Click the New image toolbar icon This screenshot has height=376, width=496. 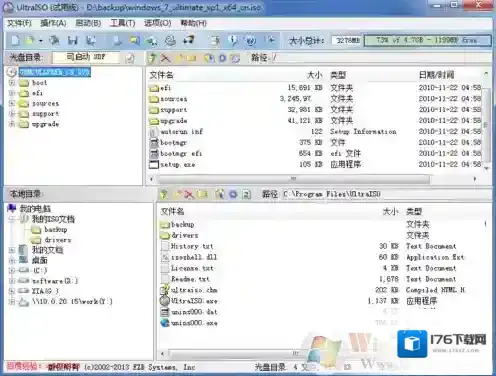(x=15, y=41)
